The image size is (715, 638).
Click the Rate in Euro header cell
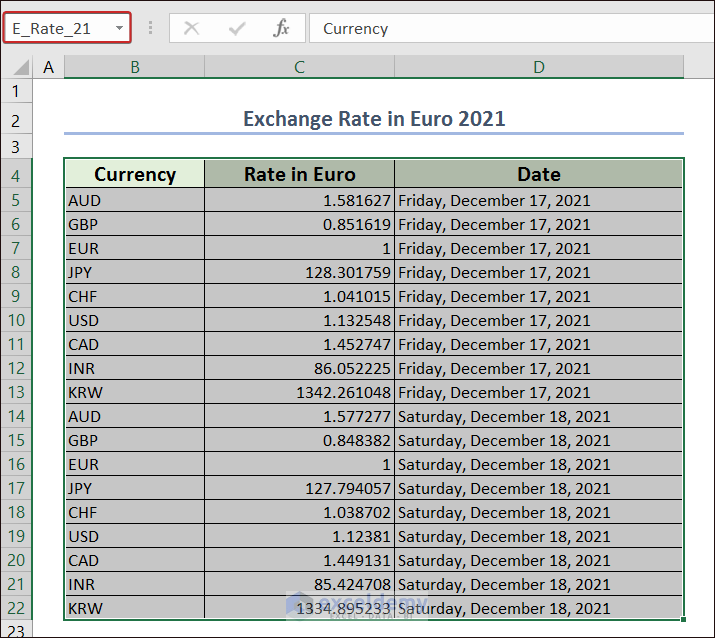[x=299, y=174]
